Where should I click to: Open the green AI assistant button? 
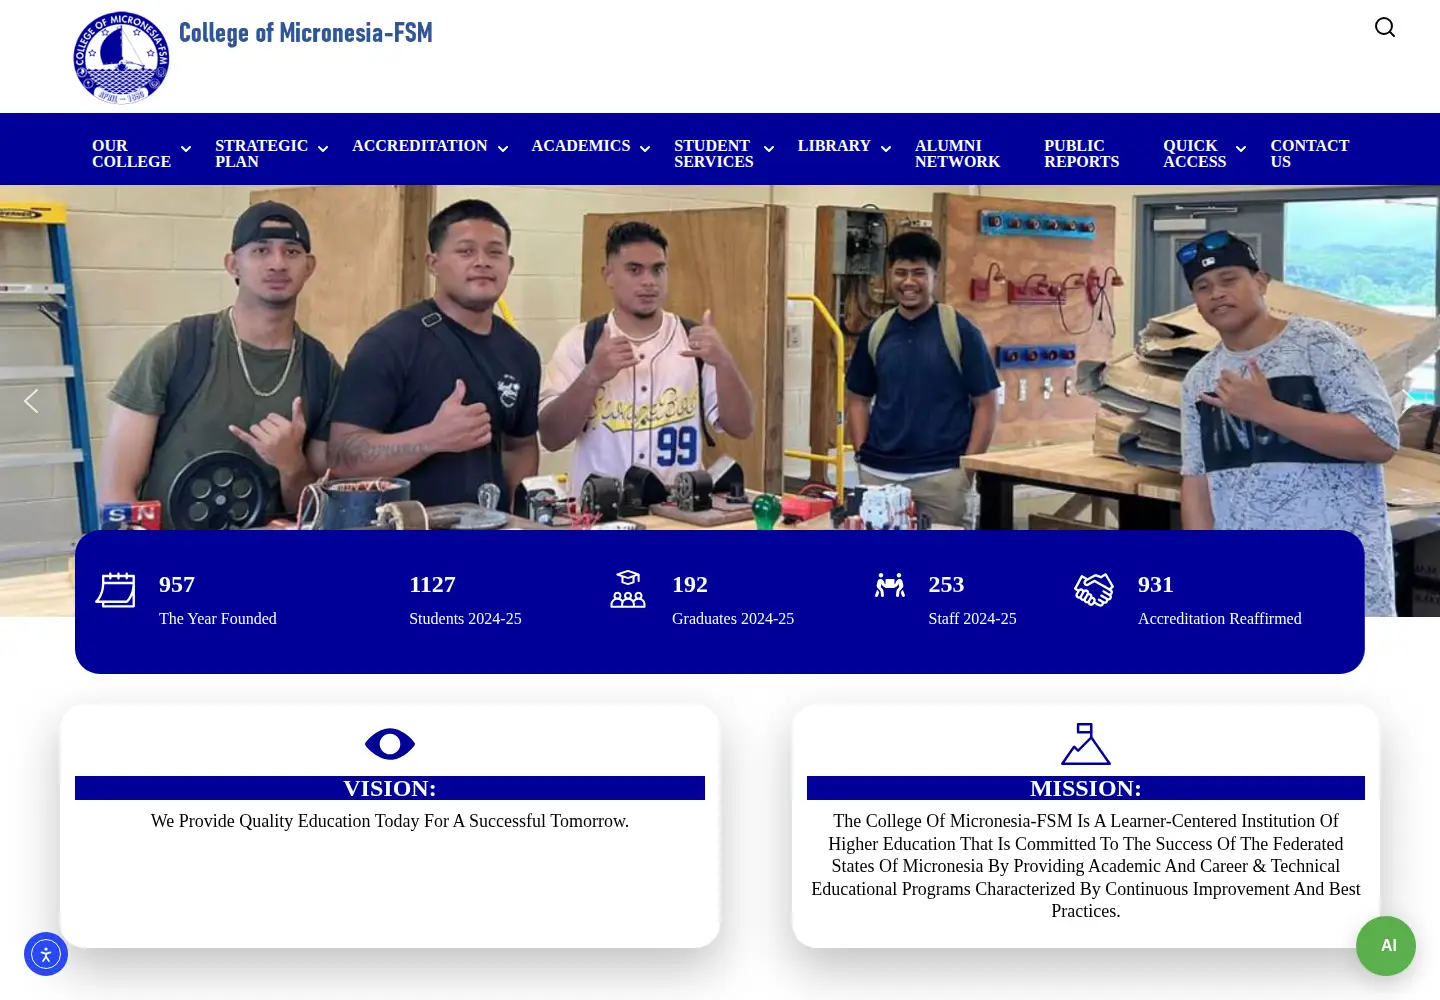(1386, 946)
